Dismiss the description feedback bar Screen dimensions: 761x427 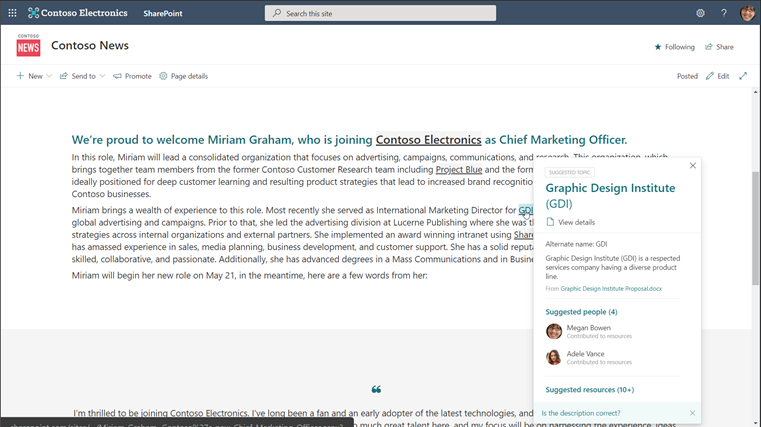click(x=692, y=413)
